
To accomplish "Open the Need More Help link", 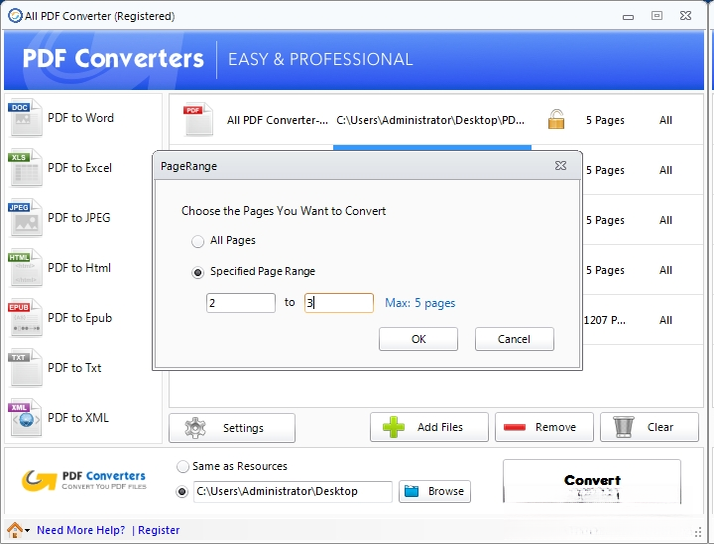I will click(x=81, y=530).
